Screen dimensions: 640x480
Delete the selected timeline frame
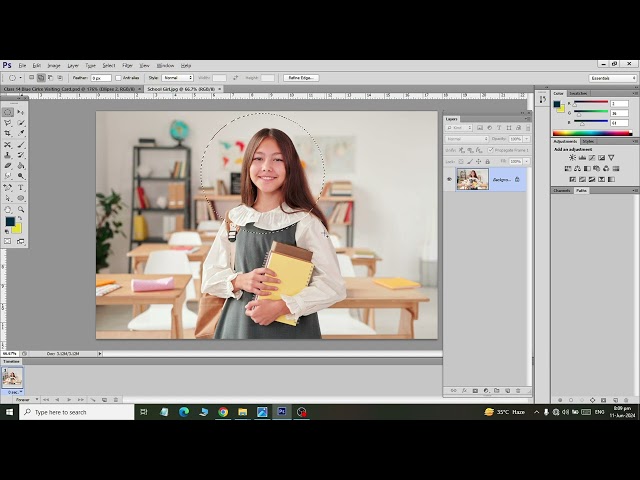click(x=116, y=400)
